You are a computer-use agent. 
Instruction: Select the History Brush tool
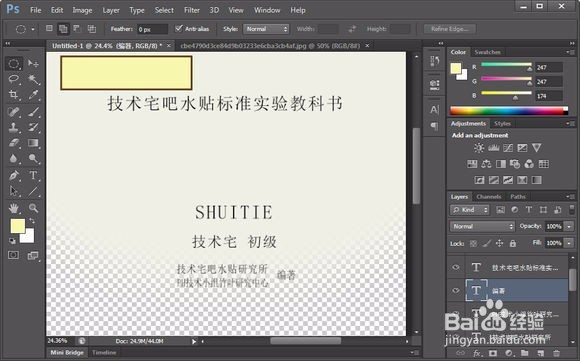click(x=33, y=127)
